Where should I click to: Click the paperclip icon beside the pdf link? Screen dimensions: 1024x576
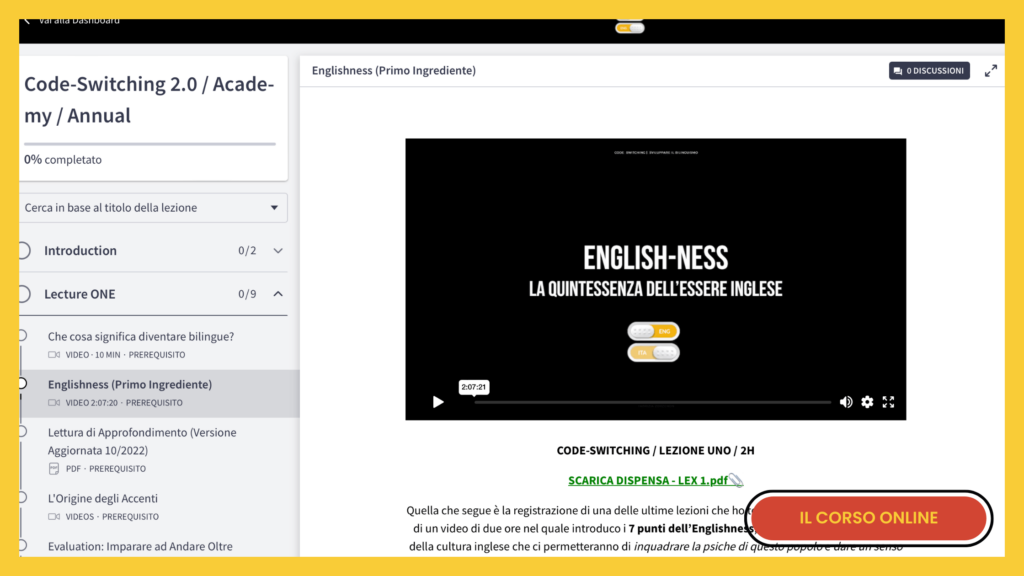click(x=736, y=481)
